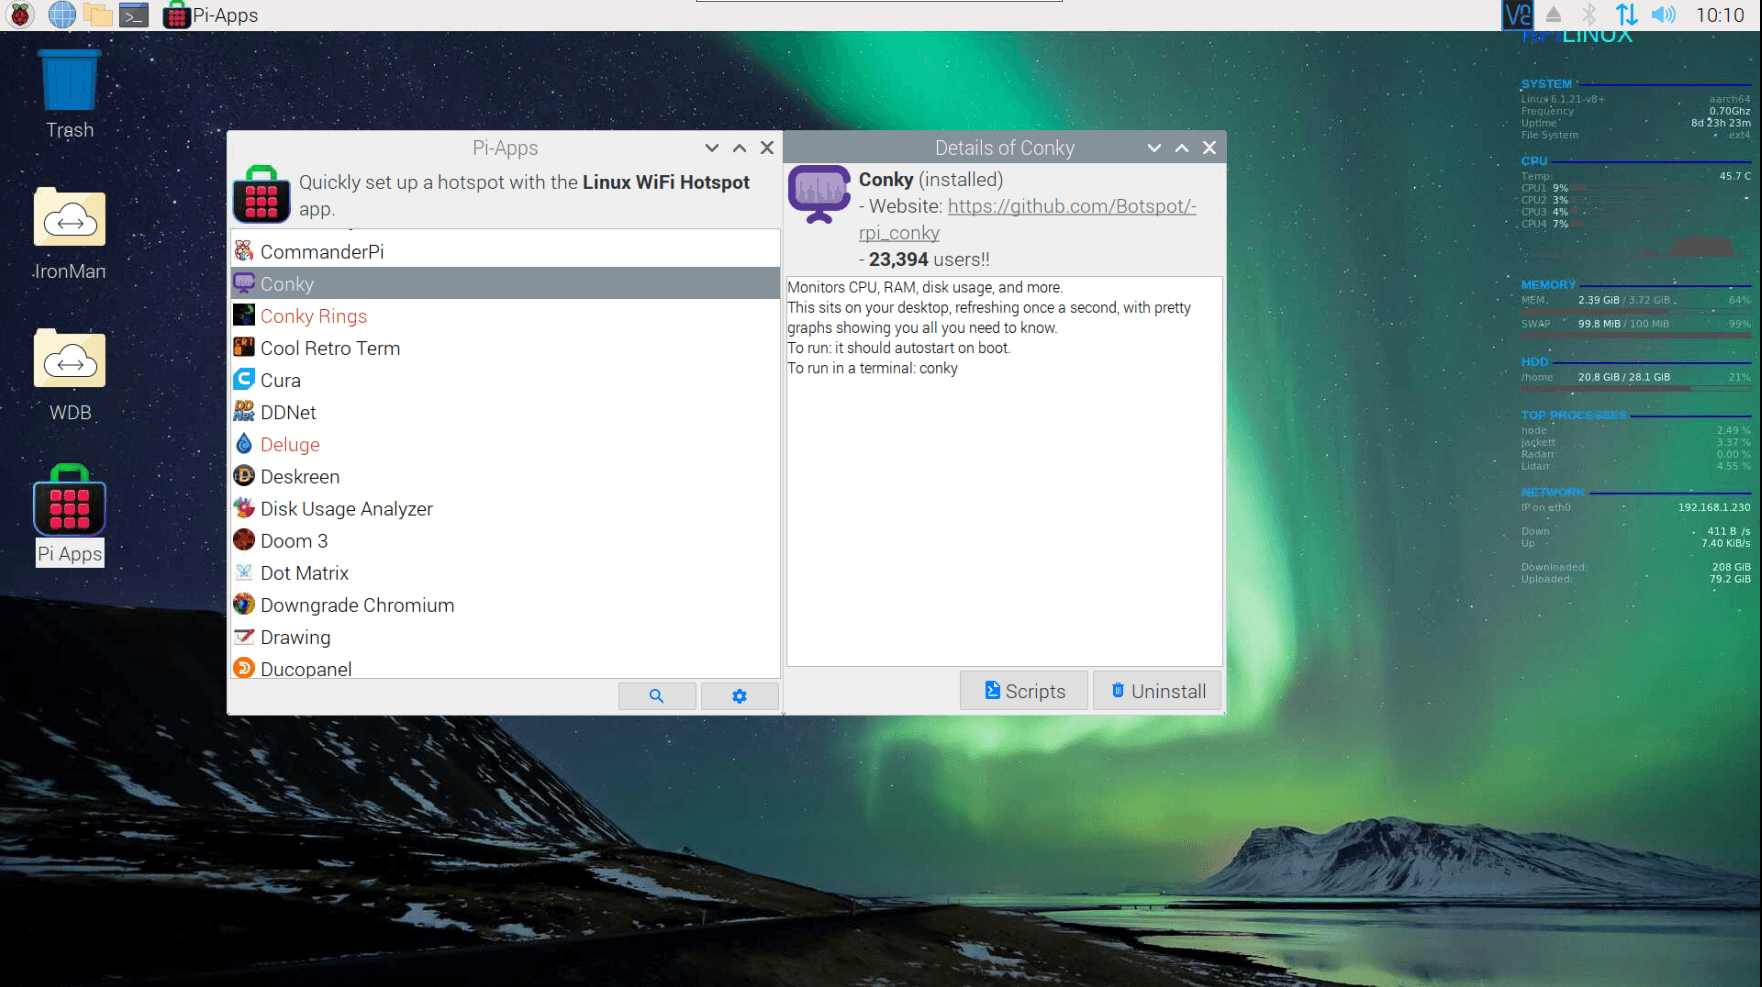Open the terminal from the taskbar
Viewport: 1762px width, 987px height.
pos(133,15)
